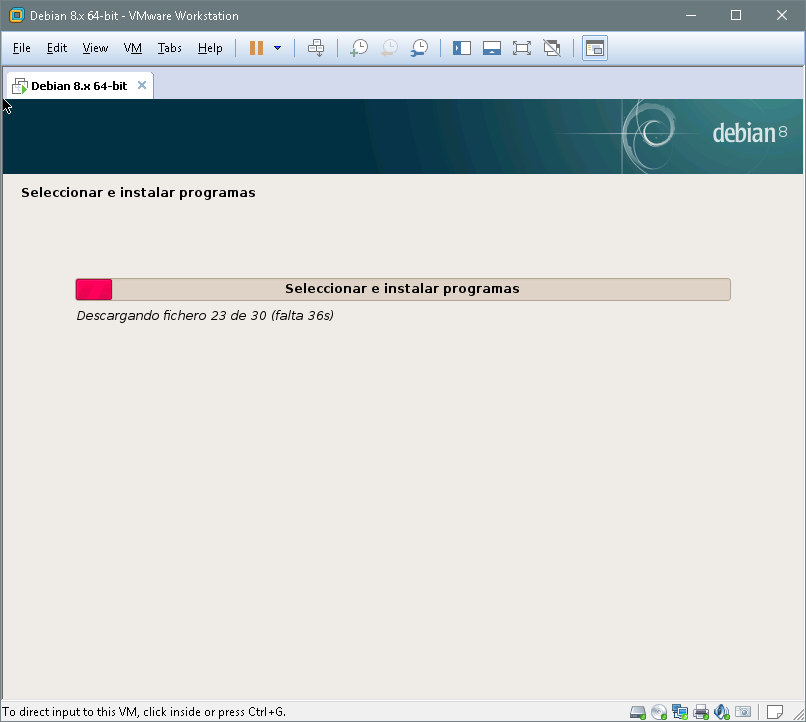This screenshot has height=722, width=806.
Task: Open the File menu
Action: (x=22, y=48)
